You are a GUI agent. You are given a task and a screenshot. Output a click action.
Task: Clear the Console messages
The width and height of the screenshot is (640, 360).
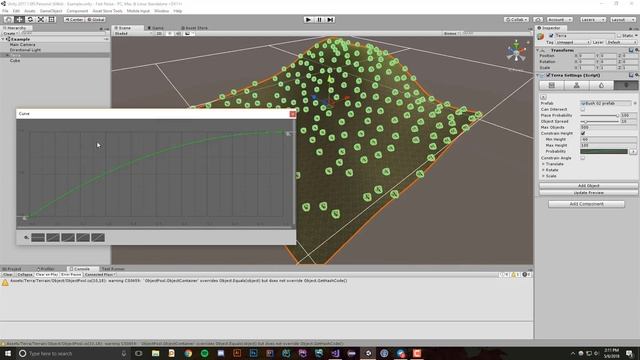[8, 275]
